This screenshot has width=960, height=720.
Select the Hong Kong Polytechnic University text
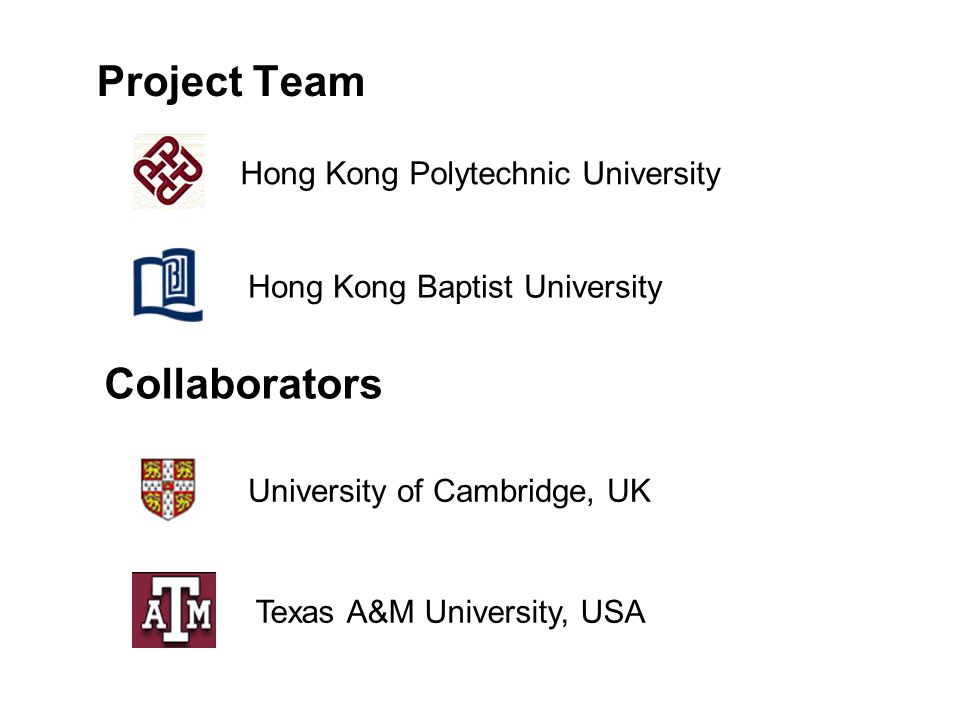(x=481, y=174)
